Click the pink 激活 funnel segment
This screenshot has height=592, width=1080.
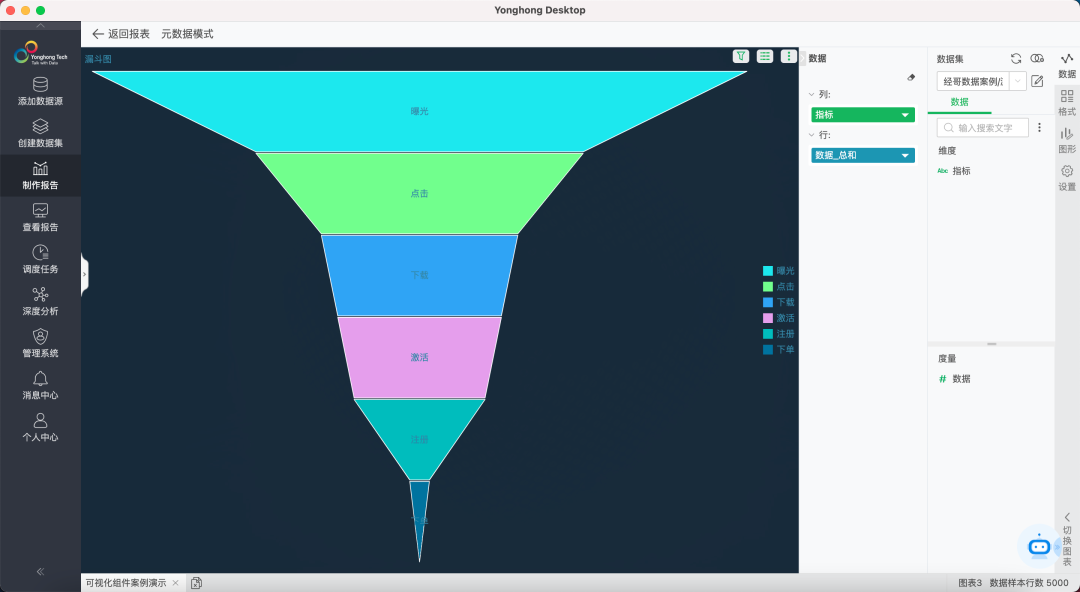[x=419, y=358]
